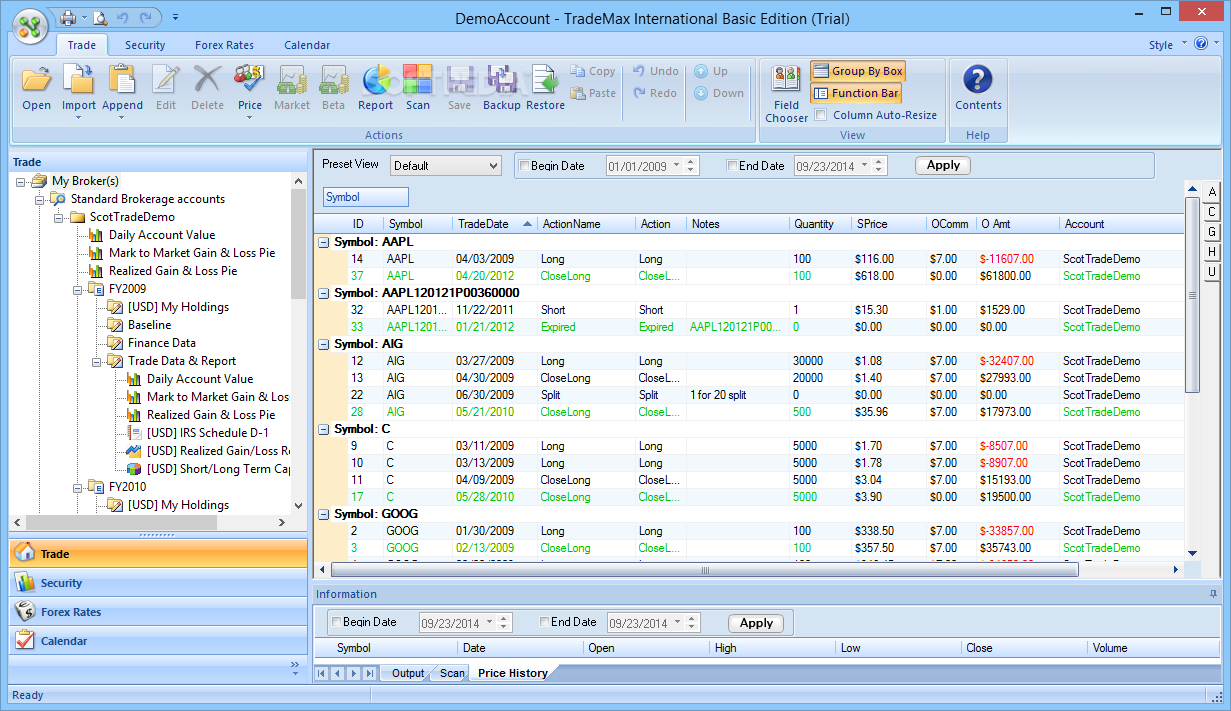
Task: Open Forex Rates in navigation pane
Action: click(x=159, y=612)
